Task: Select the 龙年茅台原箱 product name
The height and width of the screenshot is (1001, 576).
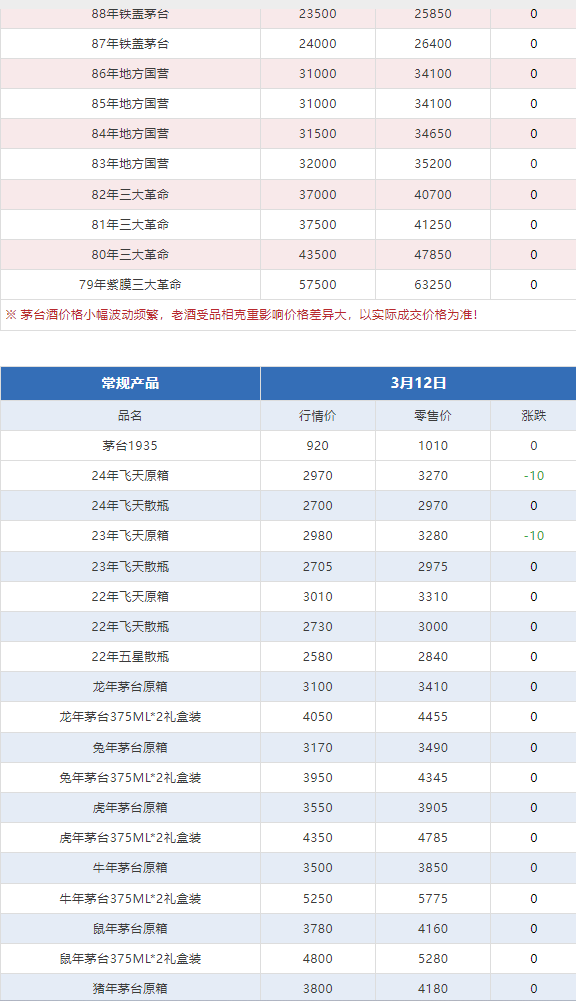Action: [x=130, y=687]
